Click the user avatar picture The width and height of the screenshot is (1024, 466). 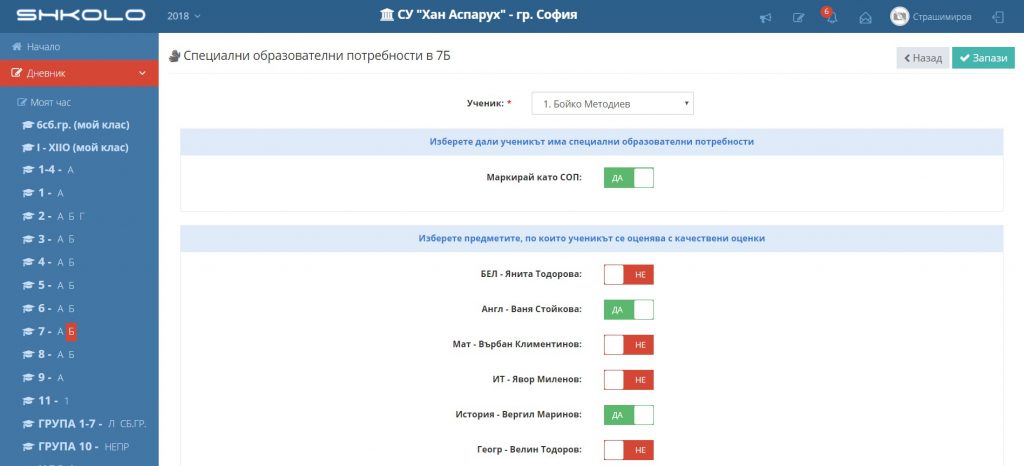tap(899, 17)
